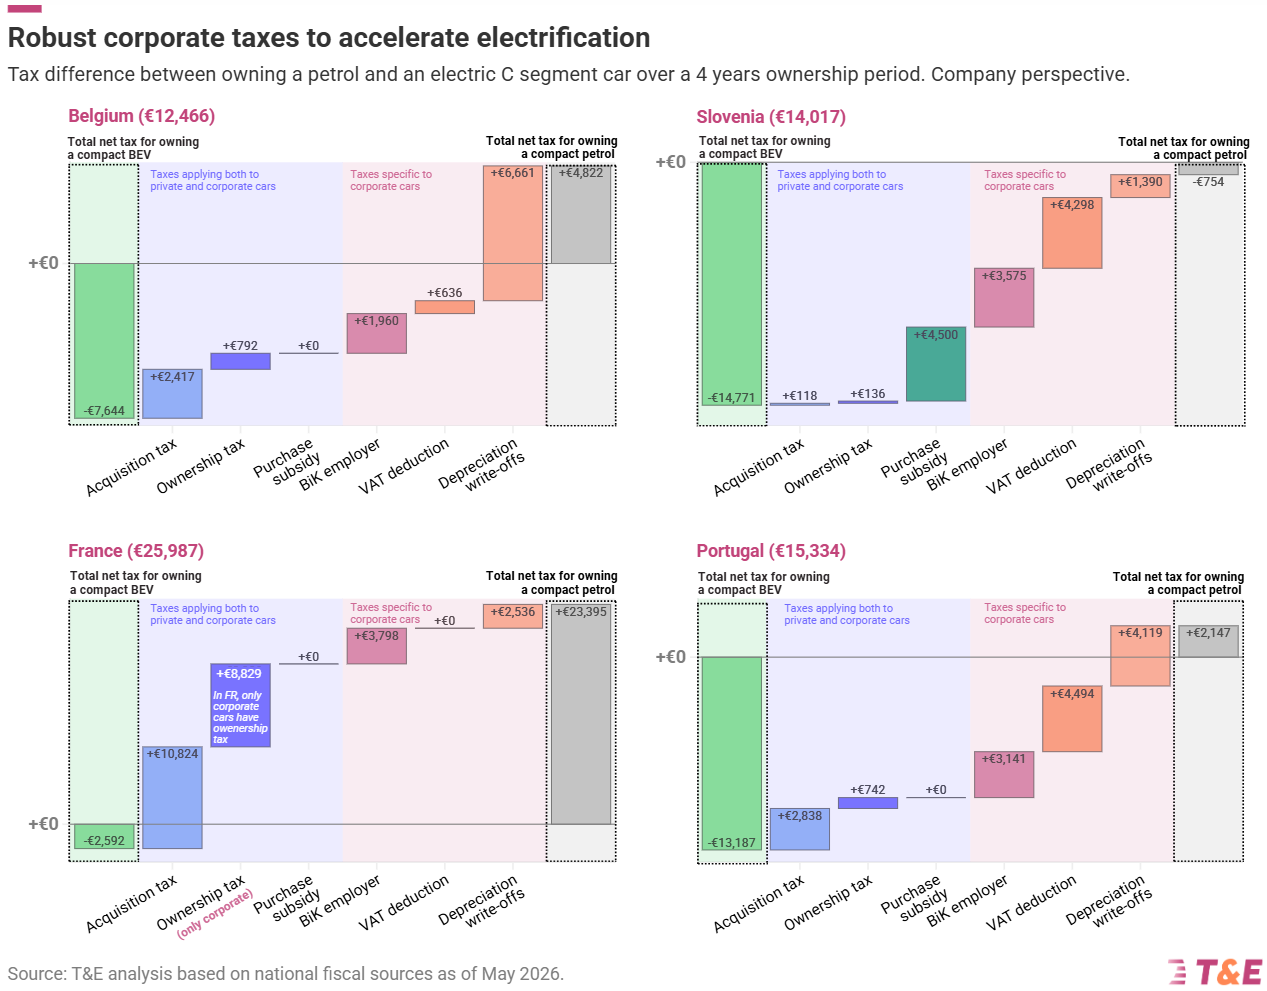1267x991 pixels.
Task: Click Slovenia's teal +€4,500 purchase subsidy bar
Action: (x=936, y=364)
